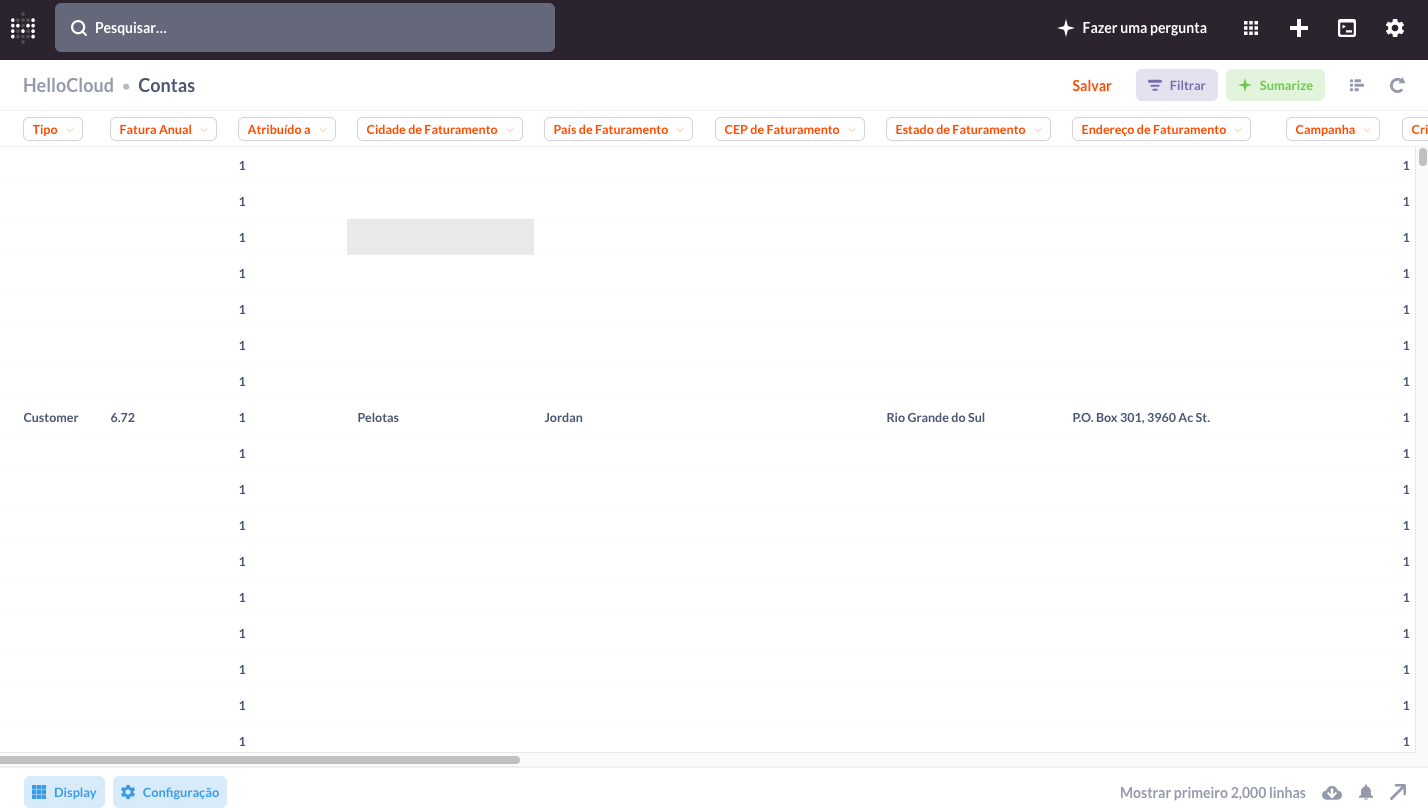Open the Campanha column dropdown
Image resolution: width=1428 pixels, height=808 pixels.
1333,129
